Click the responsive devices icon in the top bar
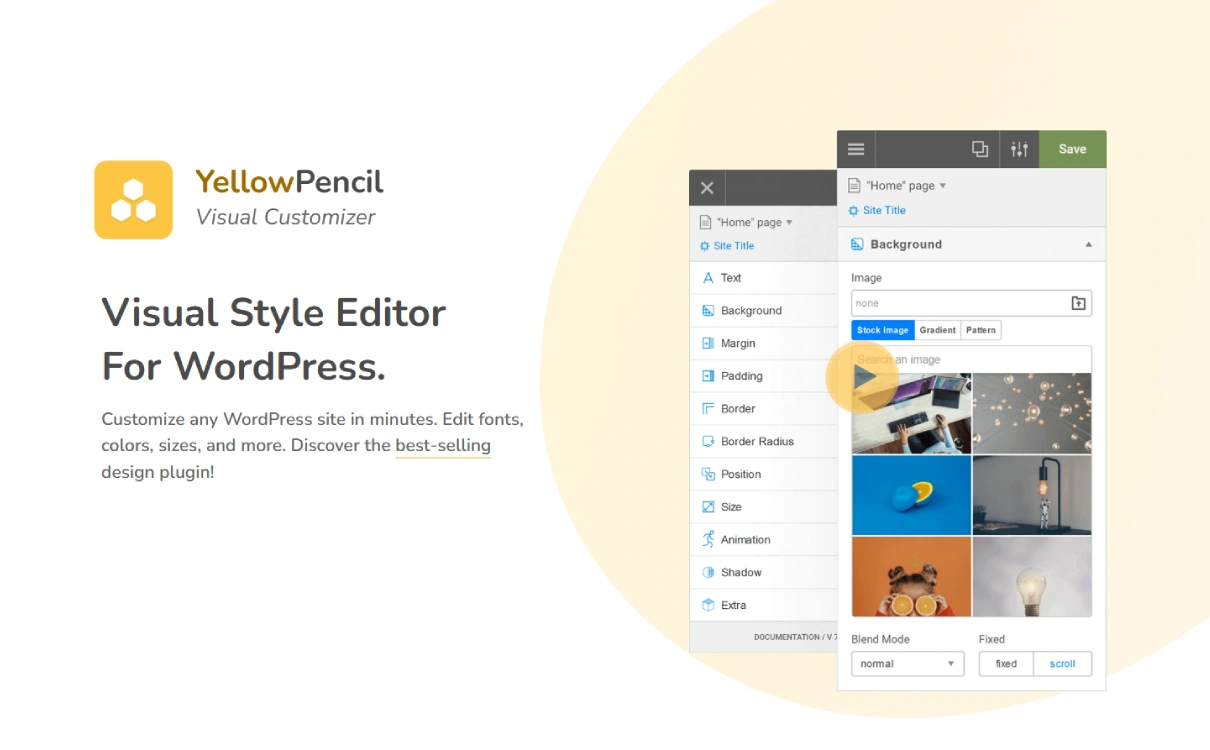Image resolution: width=1210 pixels, height=750 pixels. coord(980,149)
